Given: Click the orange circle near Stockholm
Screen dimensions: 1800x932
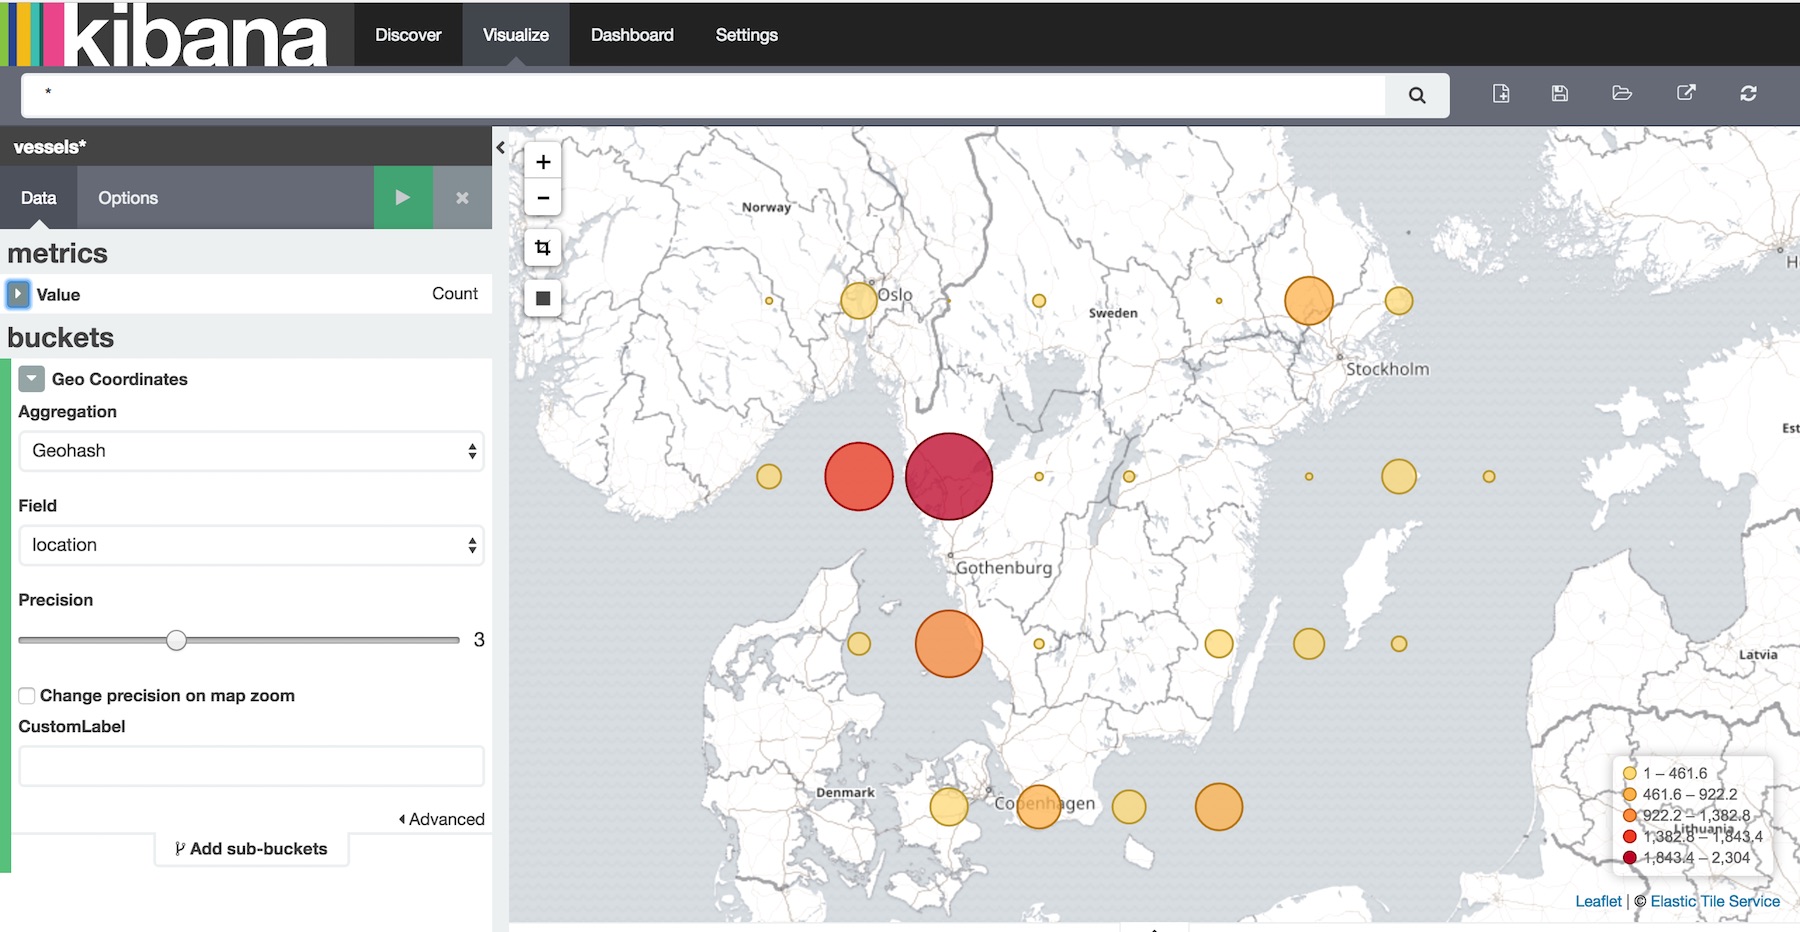Looking at the screenshot, I should 1309,300.
